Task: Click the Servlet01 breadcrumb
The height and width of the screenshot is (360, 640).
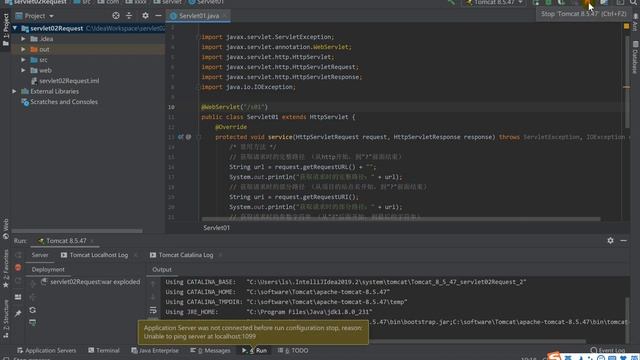Action: pos(216,228)
